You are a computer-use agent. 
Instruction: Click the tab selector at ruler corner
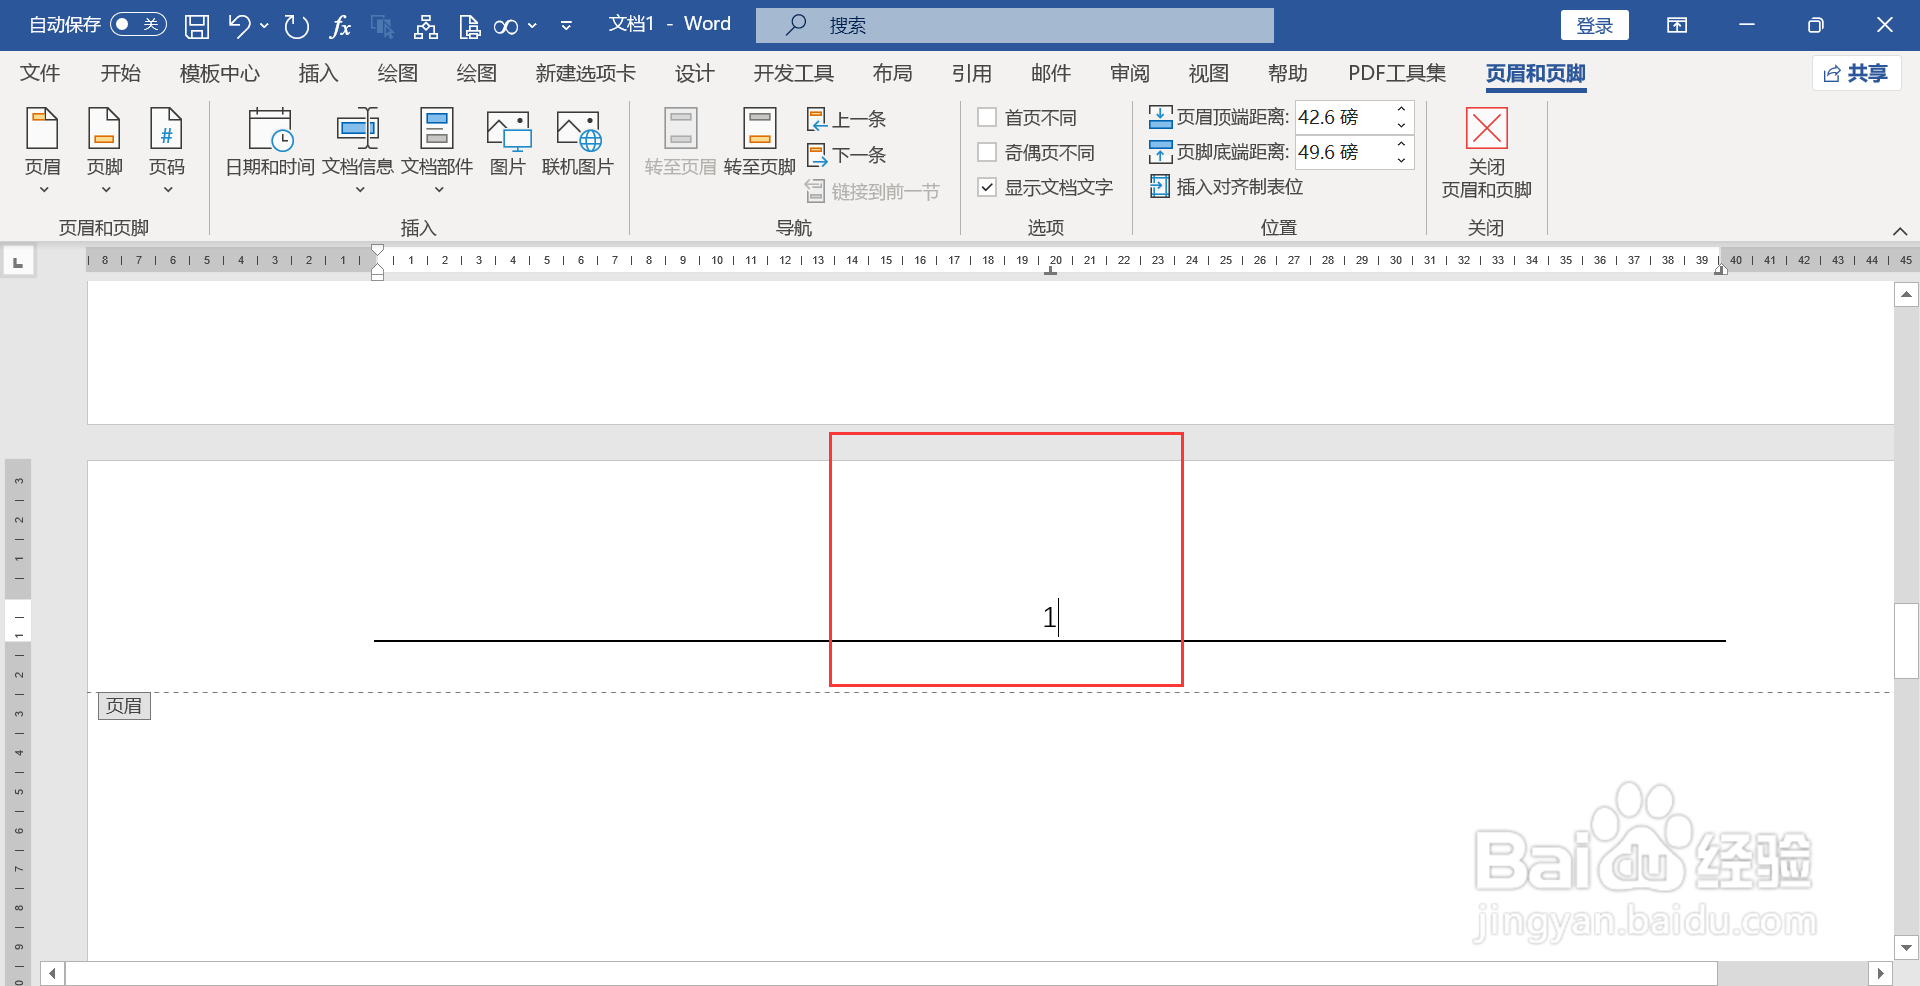pos(18,262)
